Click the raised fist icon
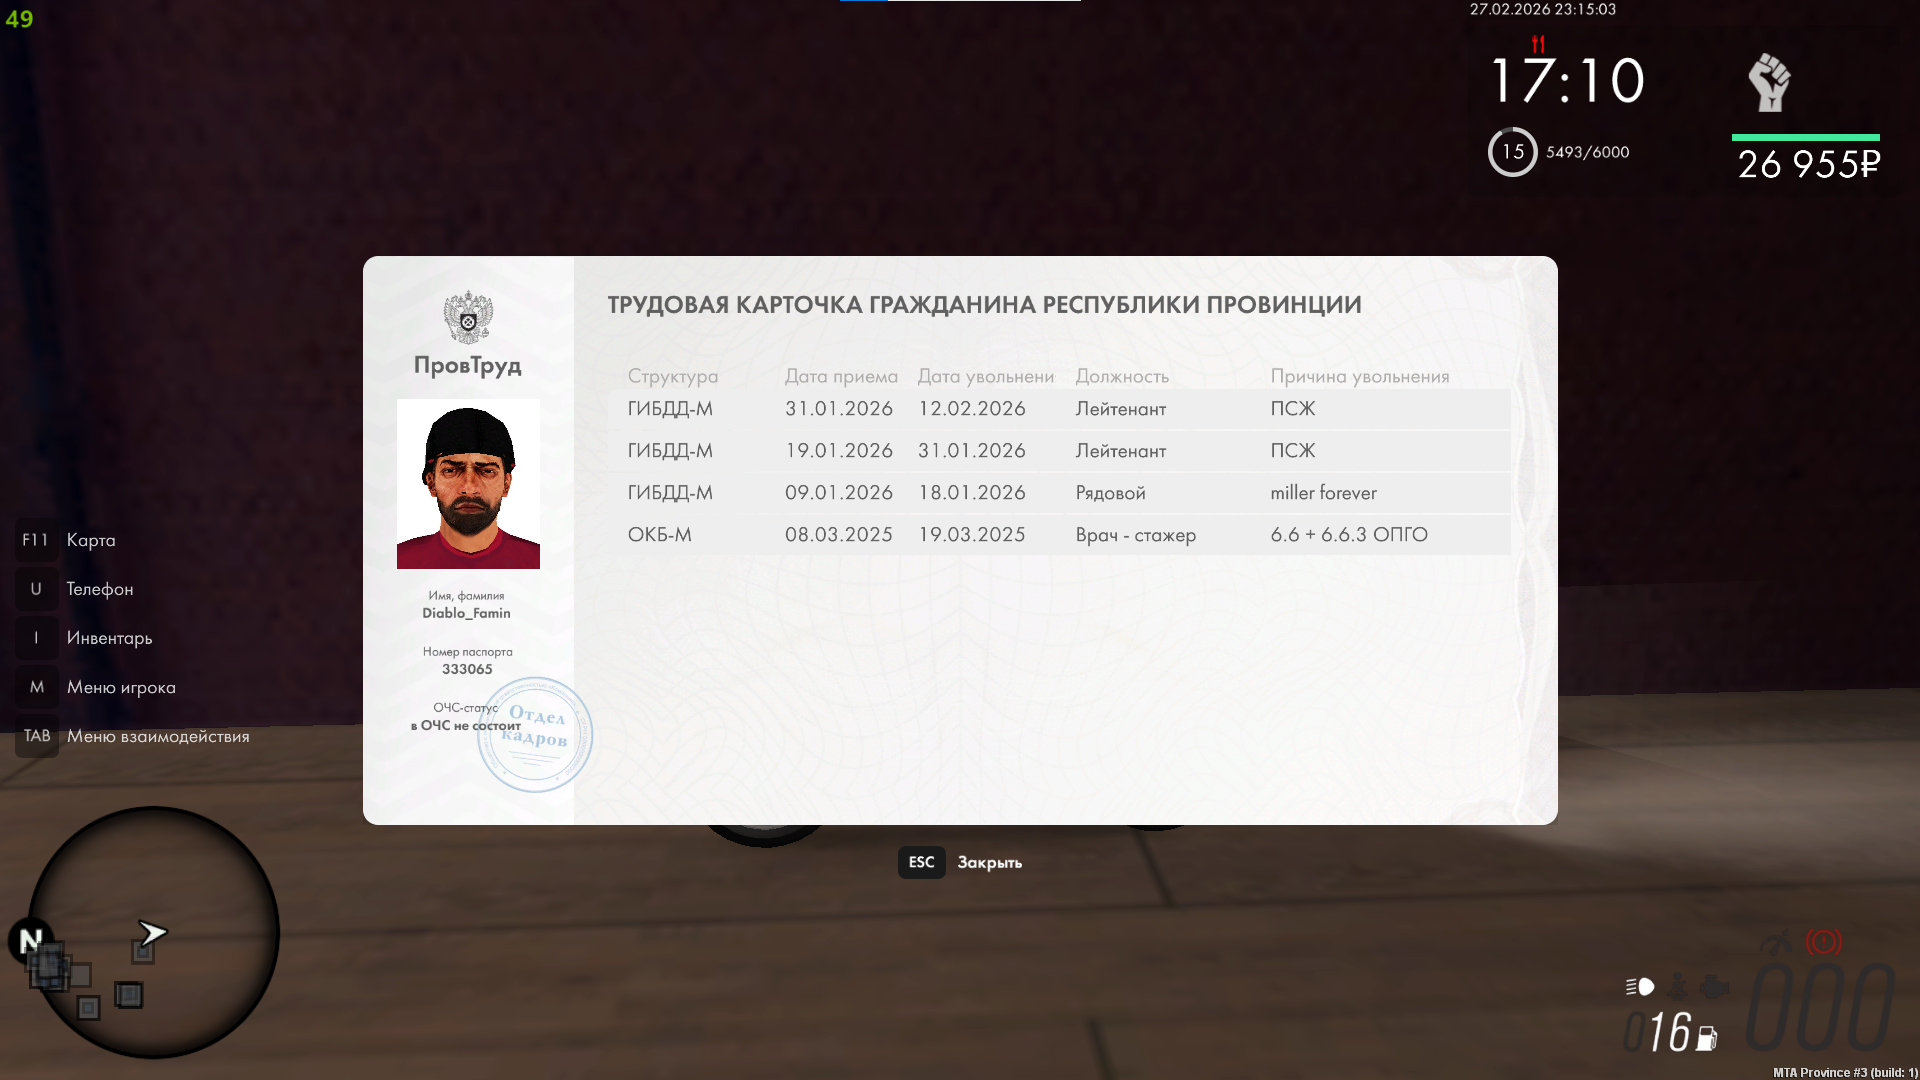 tap(1769, 83)
